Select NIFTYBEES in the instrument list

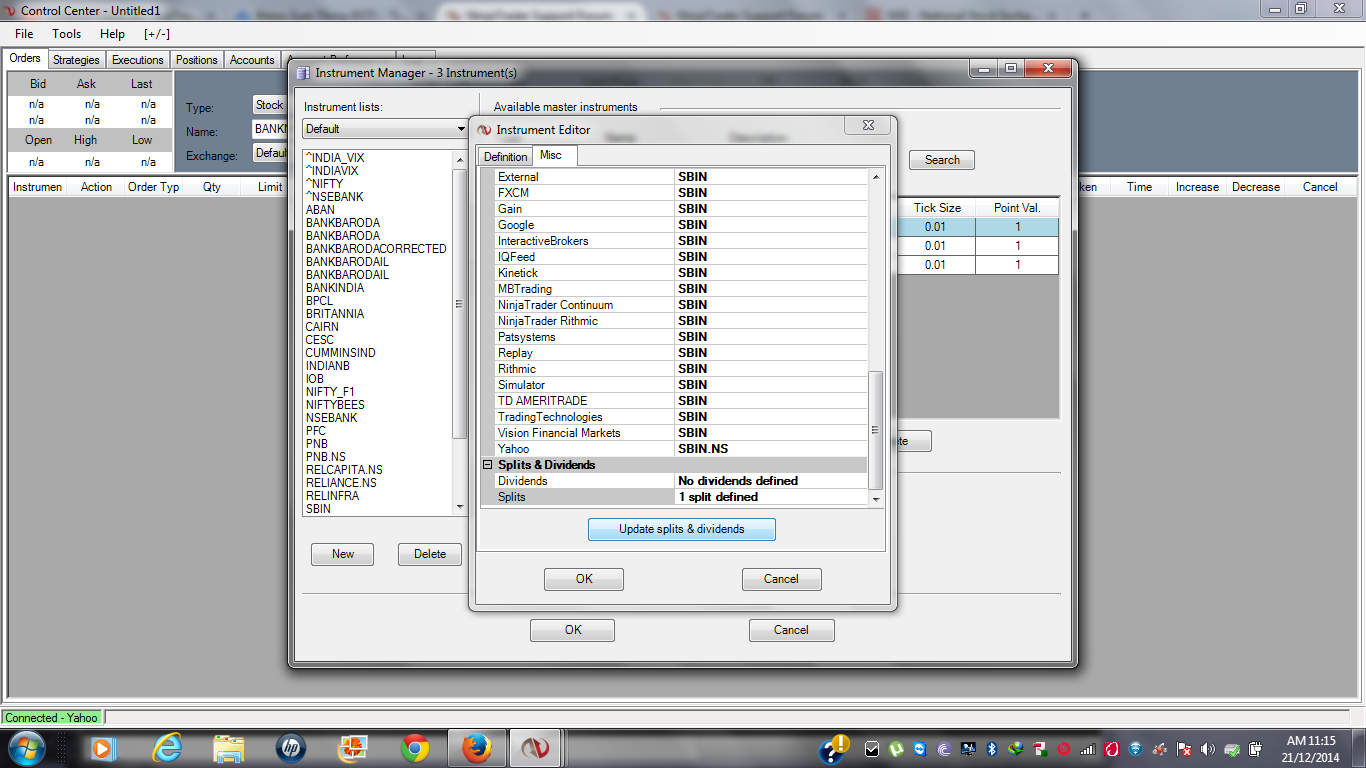click(335, 405)
